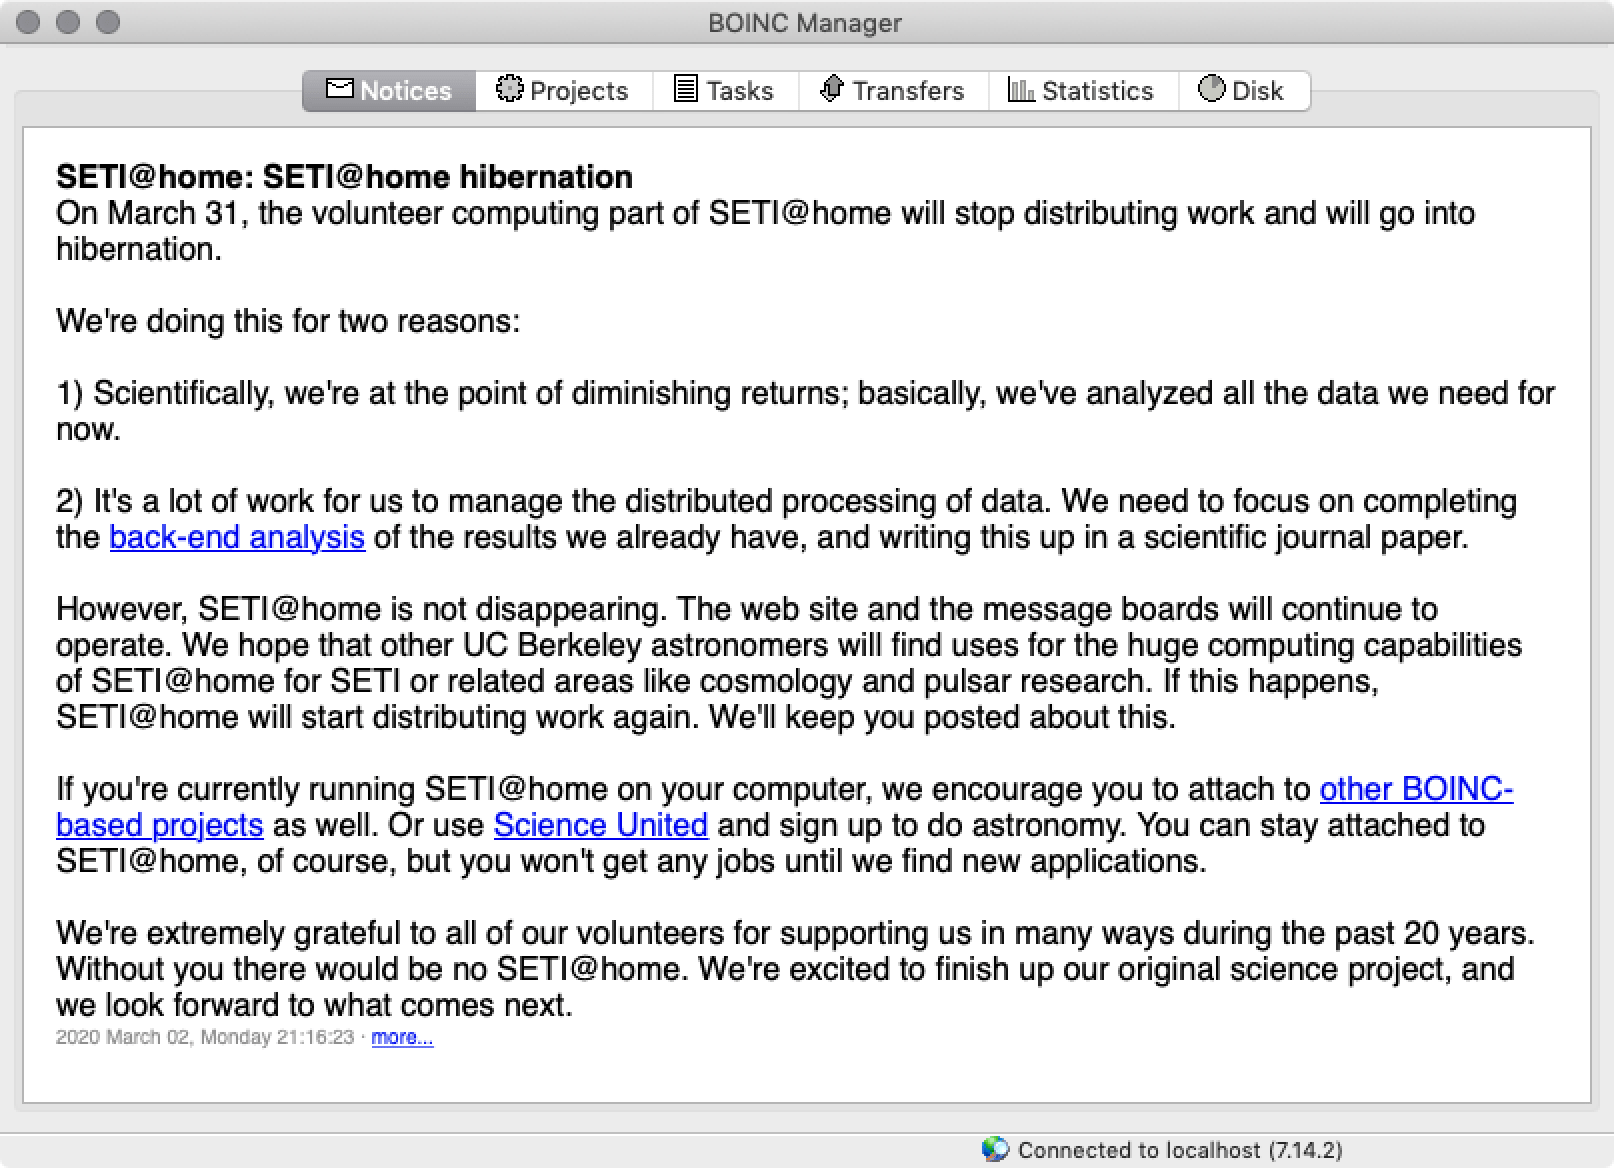Click the bar chart icon on Statistics tab

point(1021,89)
